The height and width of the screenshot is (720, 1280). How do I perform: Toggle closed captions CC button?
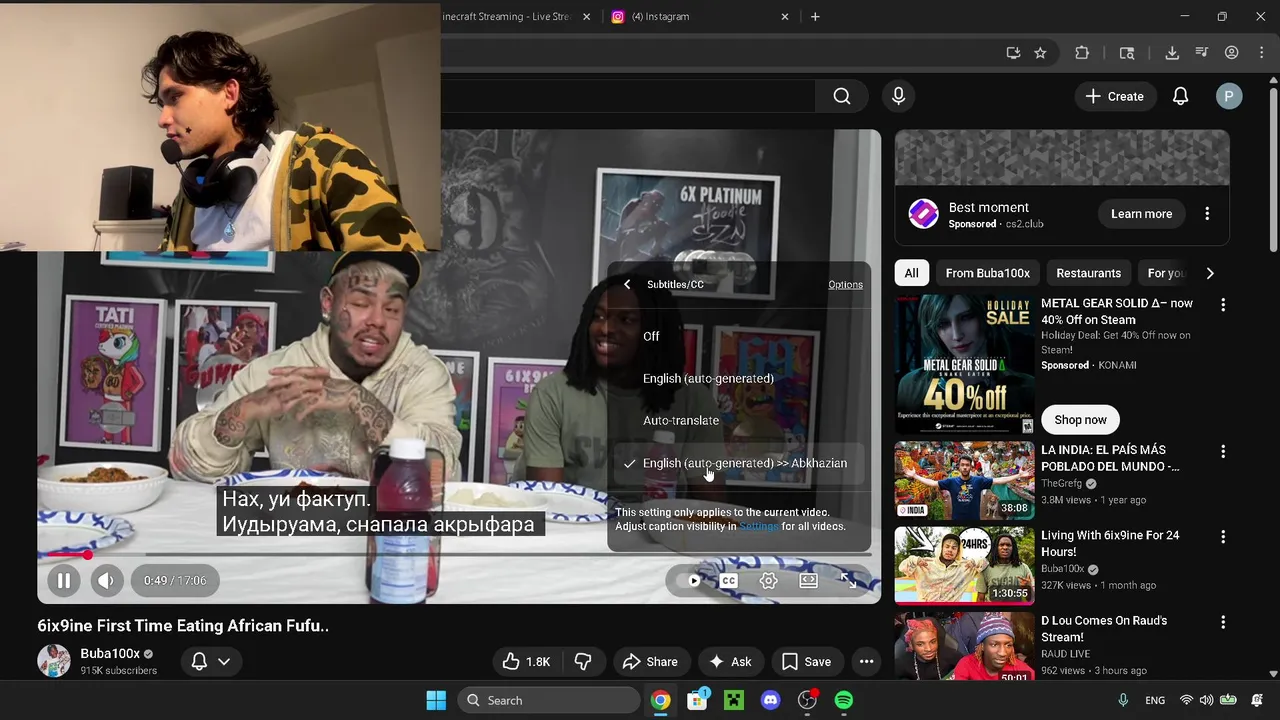(x=729, y=580)
